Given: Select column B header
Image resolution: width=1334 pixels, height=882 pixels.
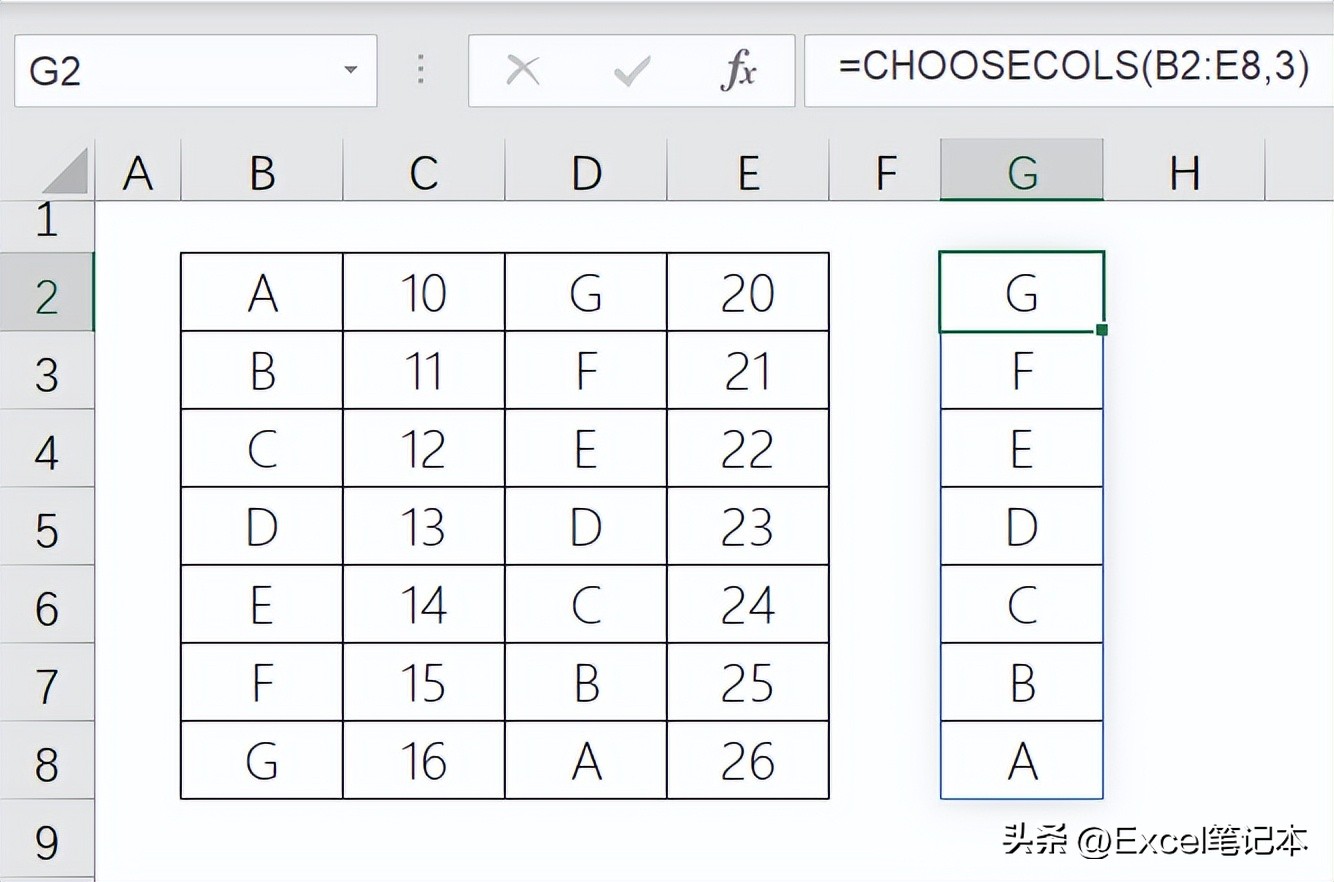Looking at the screenshot, I should [262, 173].
